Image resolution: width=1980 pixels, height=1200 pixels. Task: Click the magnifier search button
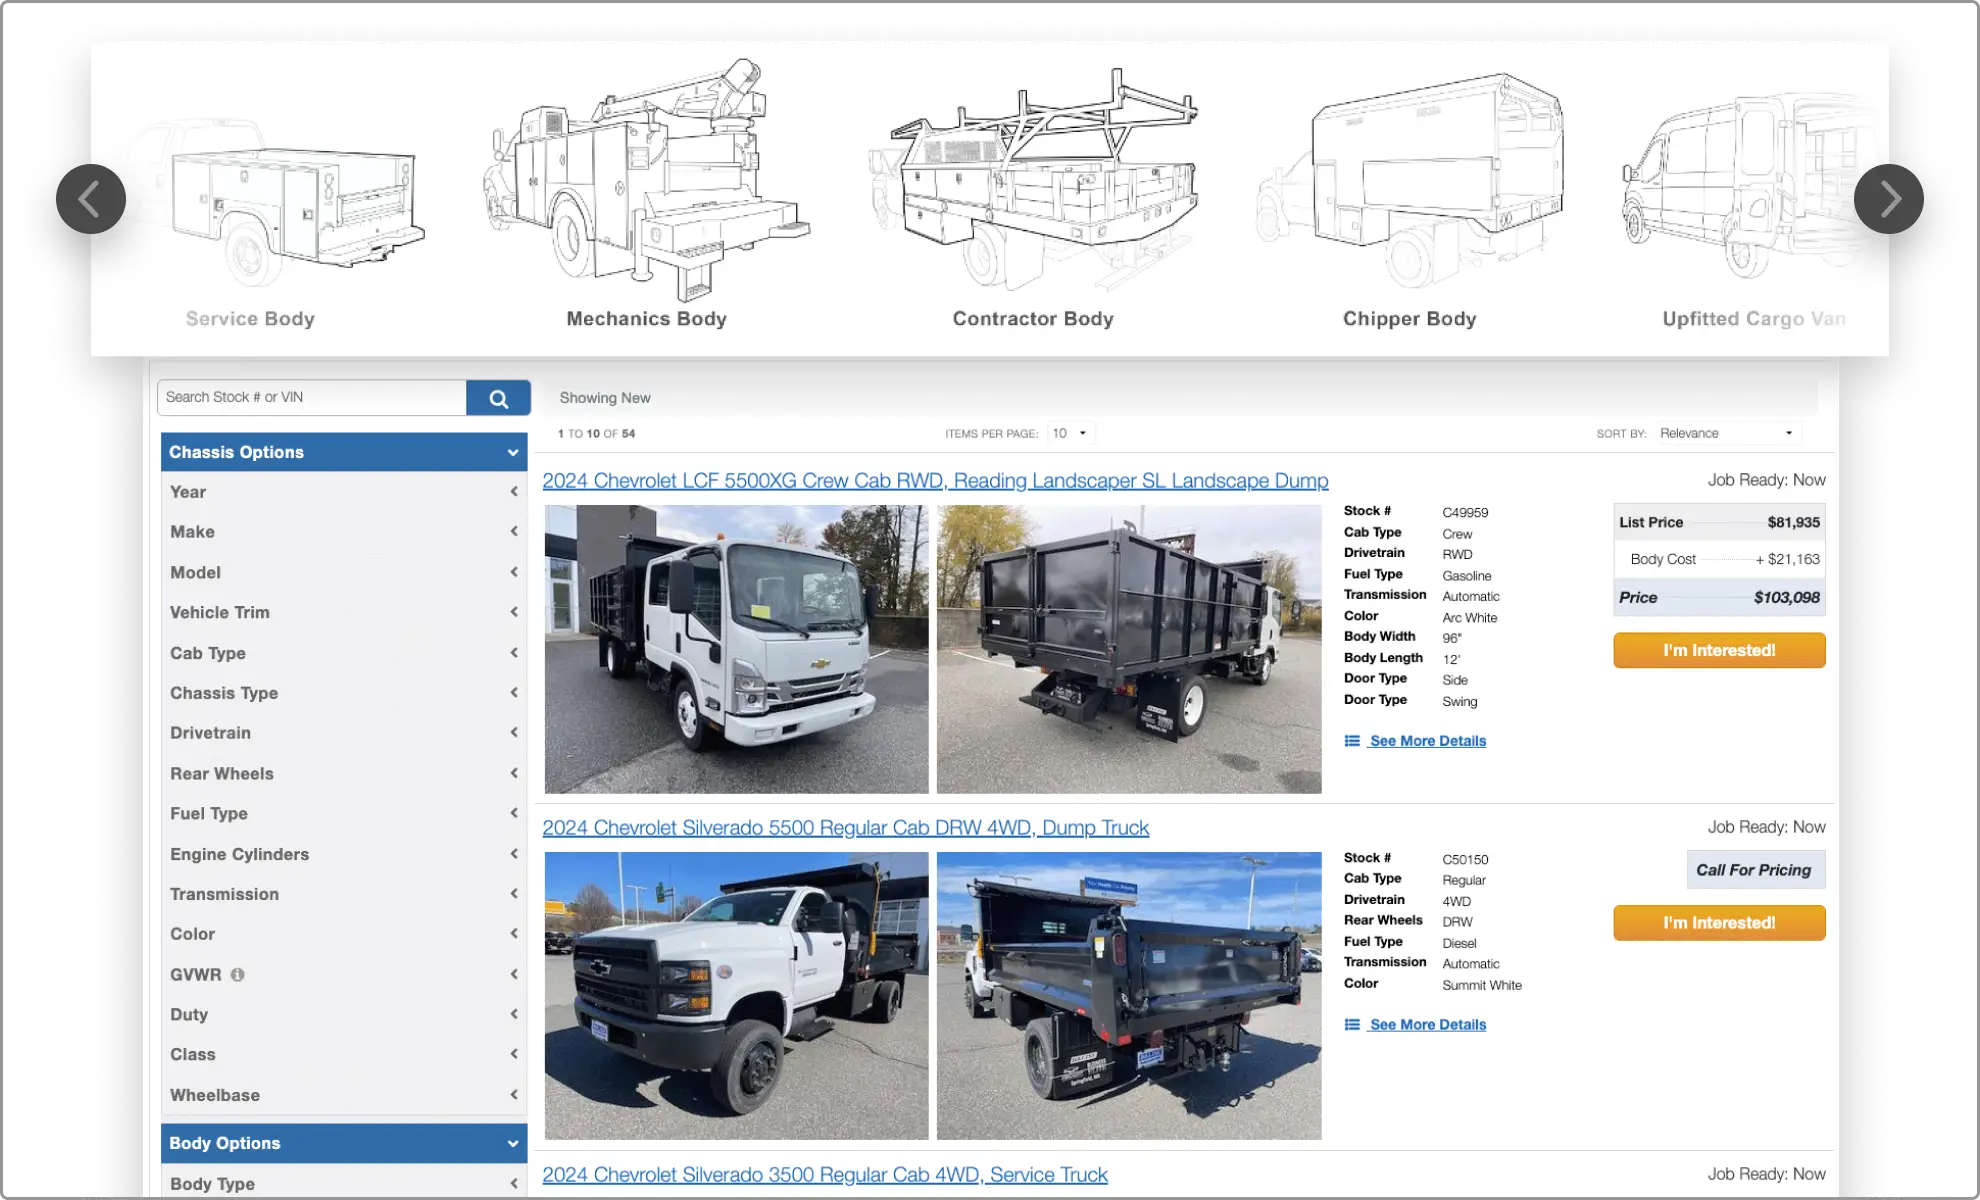498,398
